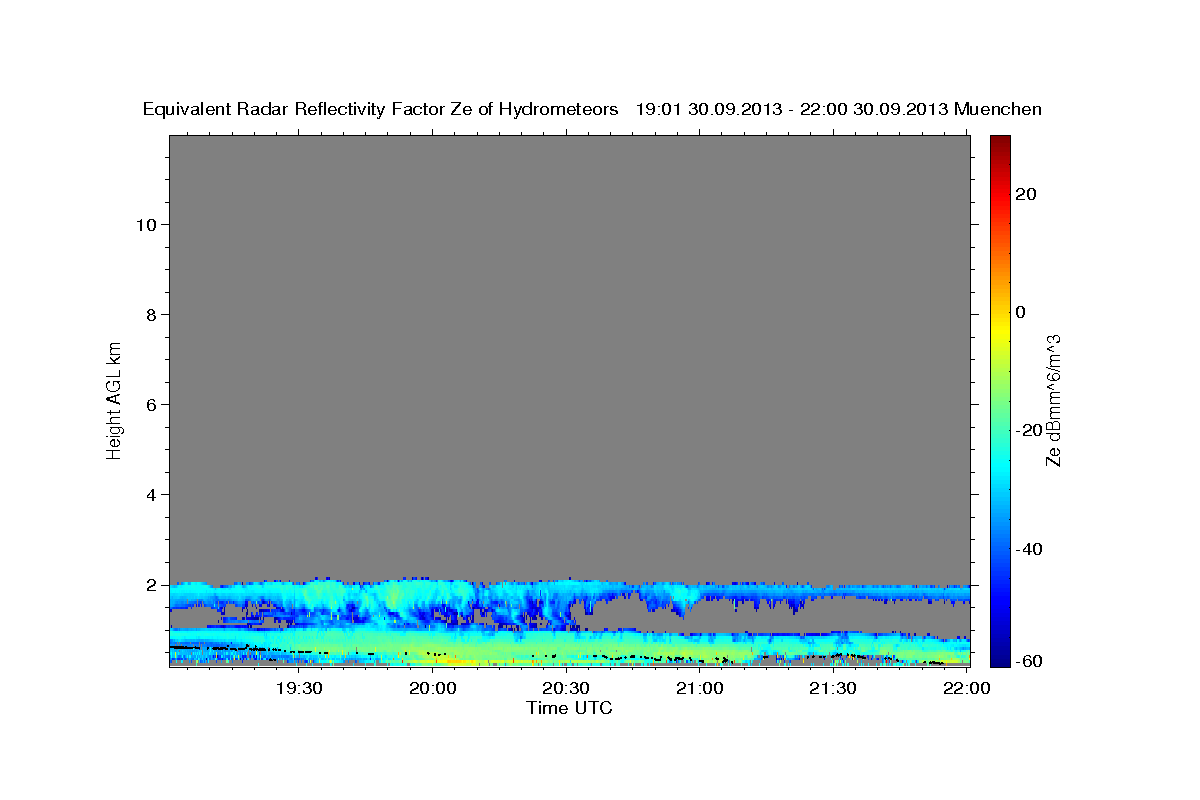
Task: Click the plot title 'Equivalent Radar Reflectivity Factor Ze of Hydrometeors'
Action: coord(381,109)
